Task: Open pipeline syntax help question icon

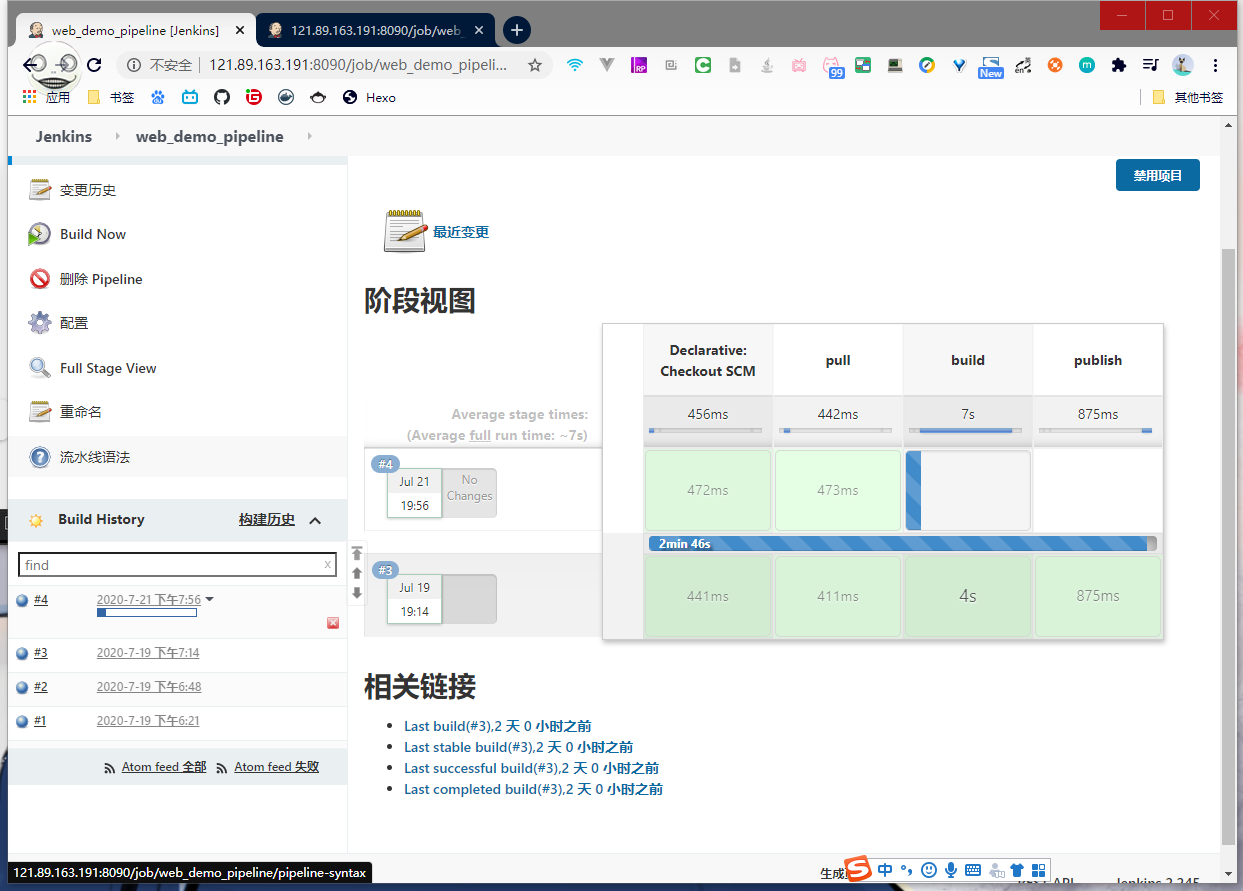Action: click(39, 457)
